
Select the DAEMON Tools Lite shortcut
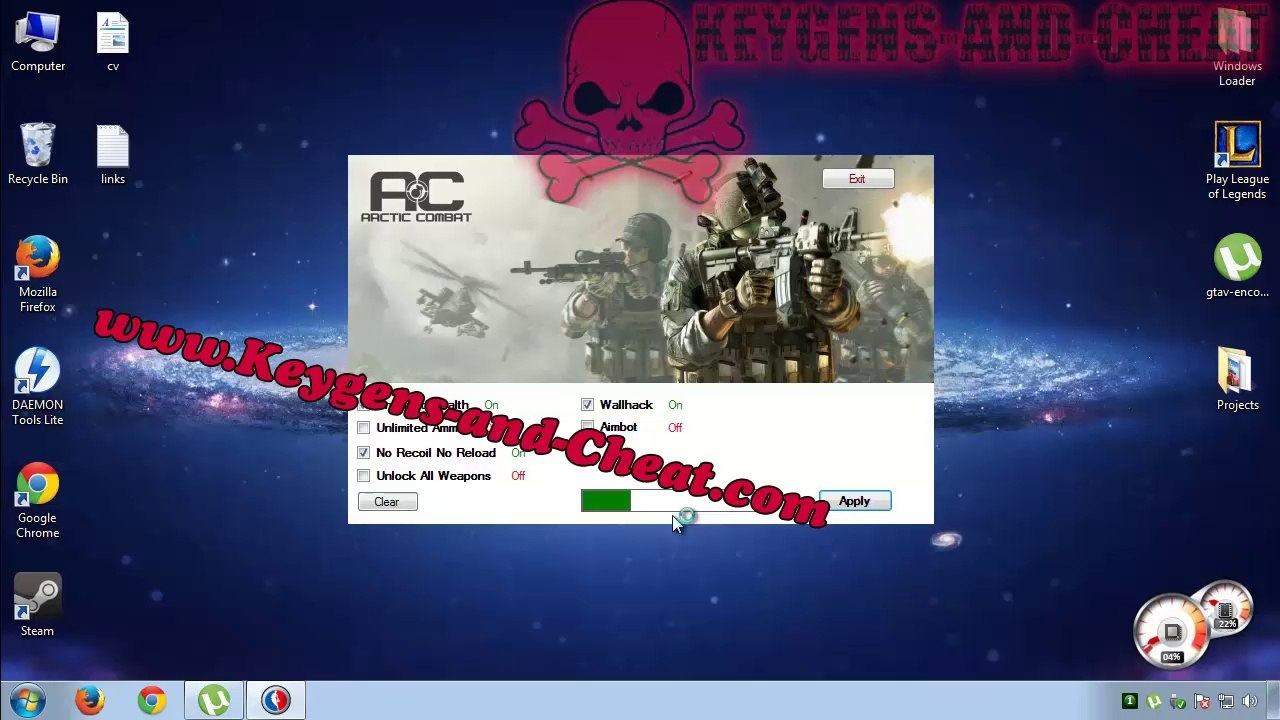(38, 387)
